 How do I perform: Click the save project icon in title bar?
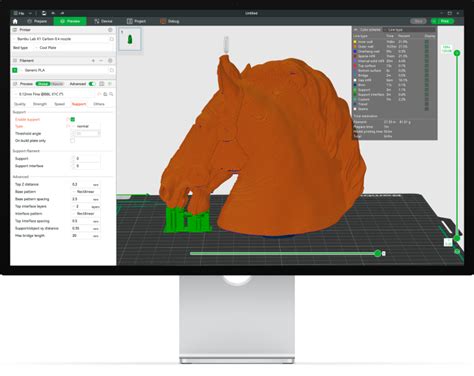(x=44, y=13)
